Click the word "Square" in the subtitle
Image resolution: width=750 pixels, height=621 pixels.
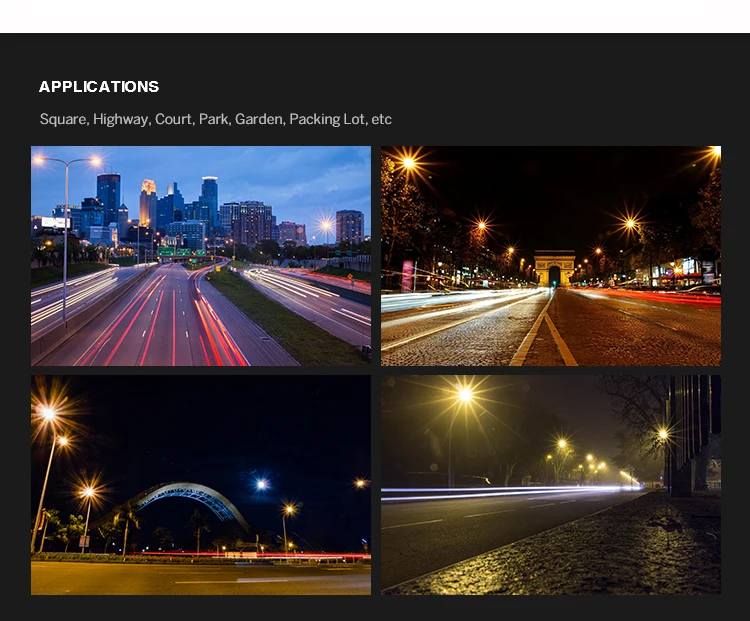click(x=63, y=119)
